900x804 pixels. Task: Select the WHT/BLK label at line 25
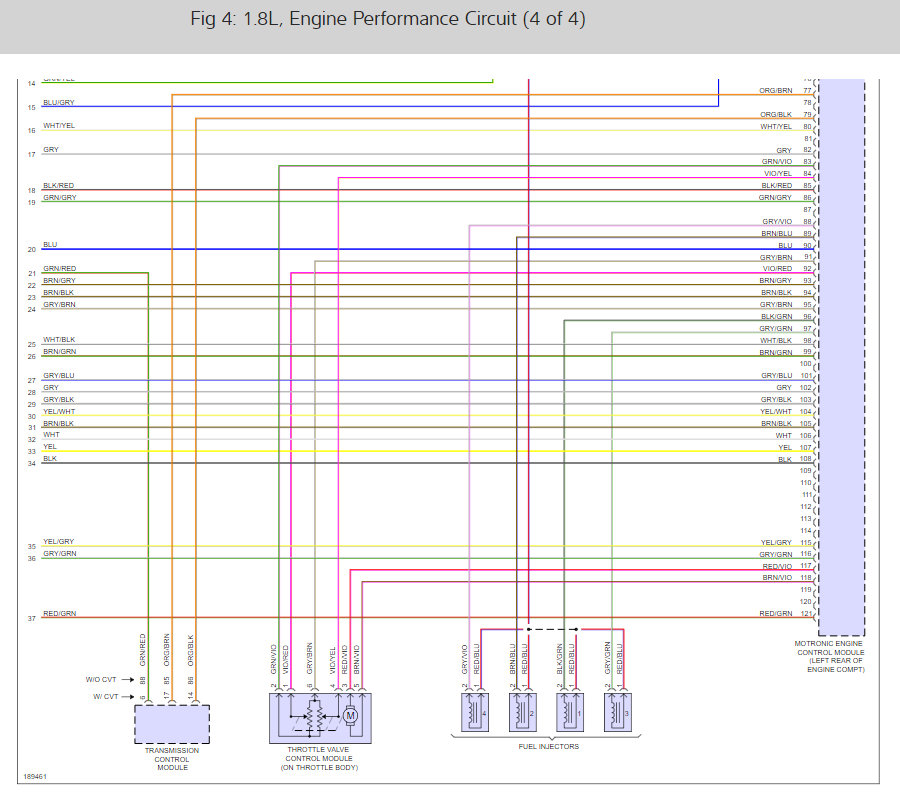(x=59, y=340)
